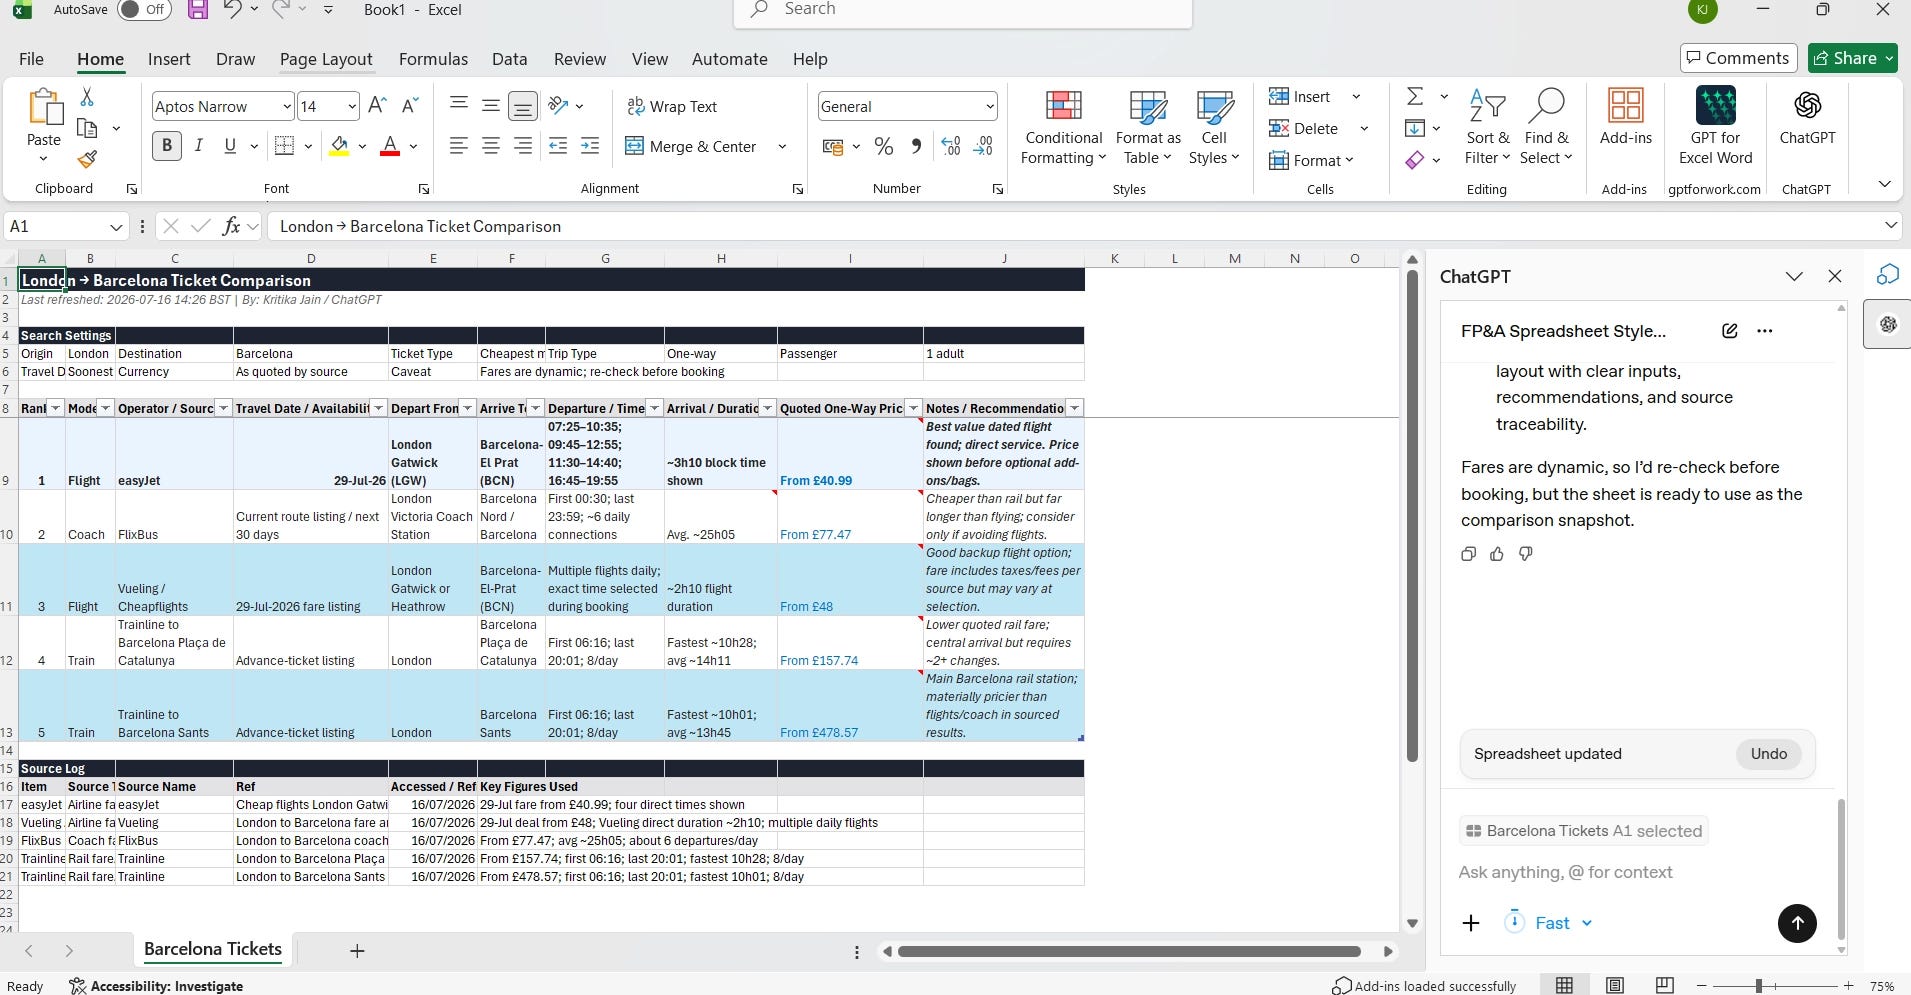Open the Fast model selector dropdown
This screenshot has width=1911, height=995.
point(1549,923)
